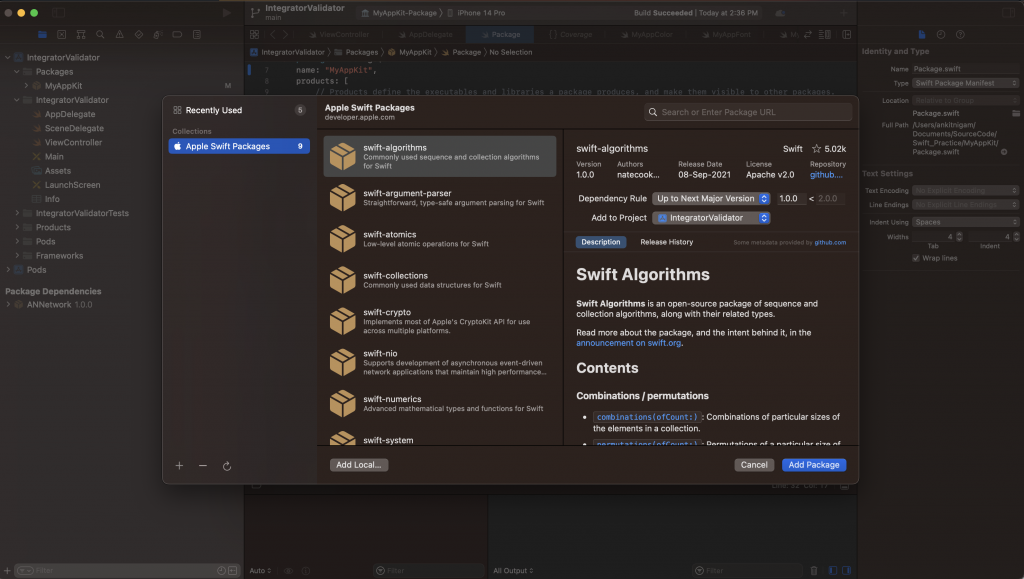Screen dimensions: 1024x579
Task: Open the github repository link for swift-algorithms
Action: point(826,175)
